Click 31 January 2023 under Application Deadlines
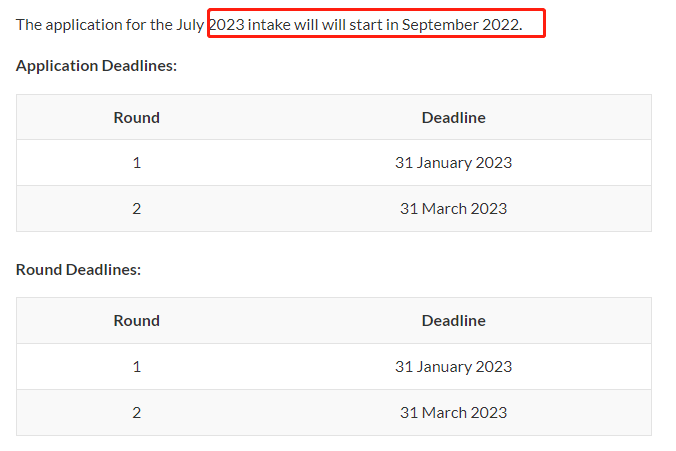 [x=453, y=163]
